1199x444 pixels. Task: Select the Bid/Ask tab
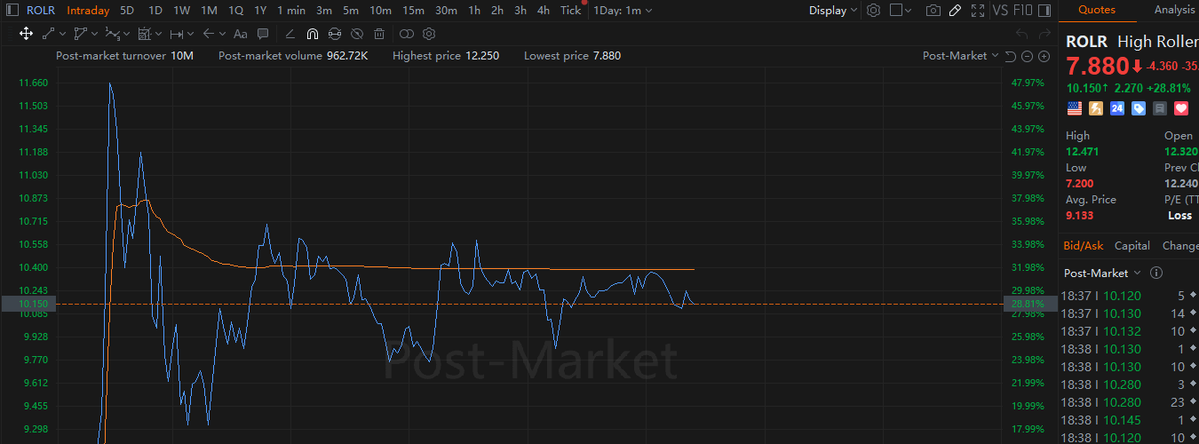coord(1084,245)
